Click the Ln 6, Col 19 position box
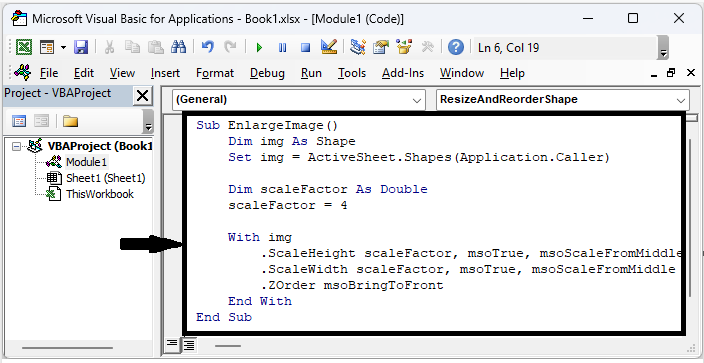Image resolution: width=704 pixels, height=363 pixels. 565,48
